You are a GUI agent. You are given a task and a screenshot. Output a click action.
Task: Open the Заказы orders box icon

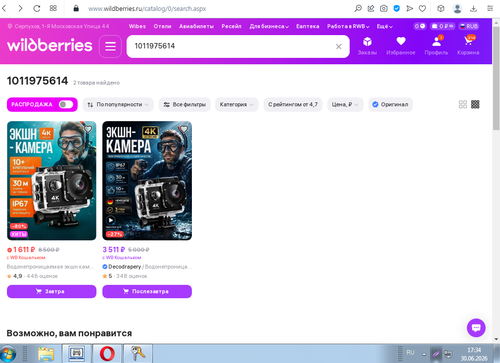point(367,46)
